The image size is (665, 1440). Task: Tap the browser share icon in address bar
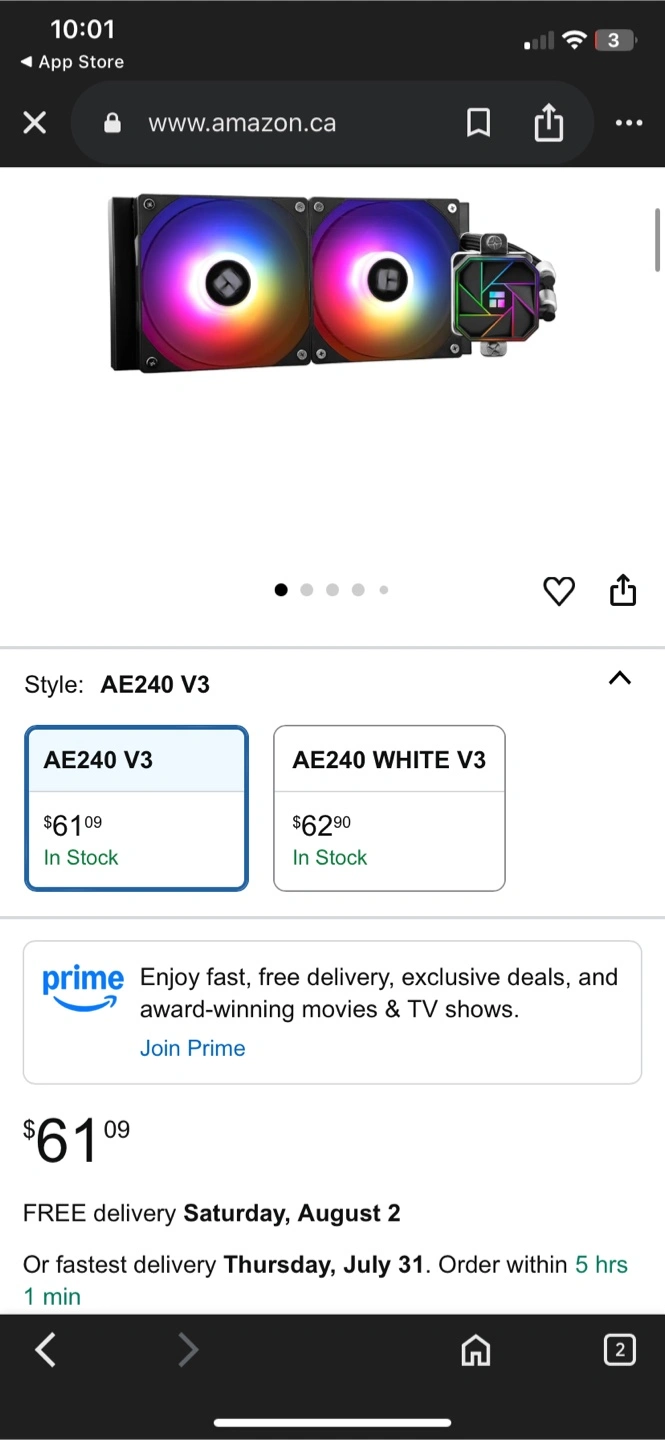click(x=548, y=123)
